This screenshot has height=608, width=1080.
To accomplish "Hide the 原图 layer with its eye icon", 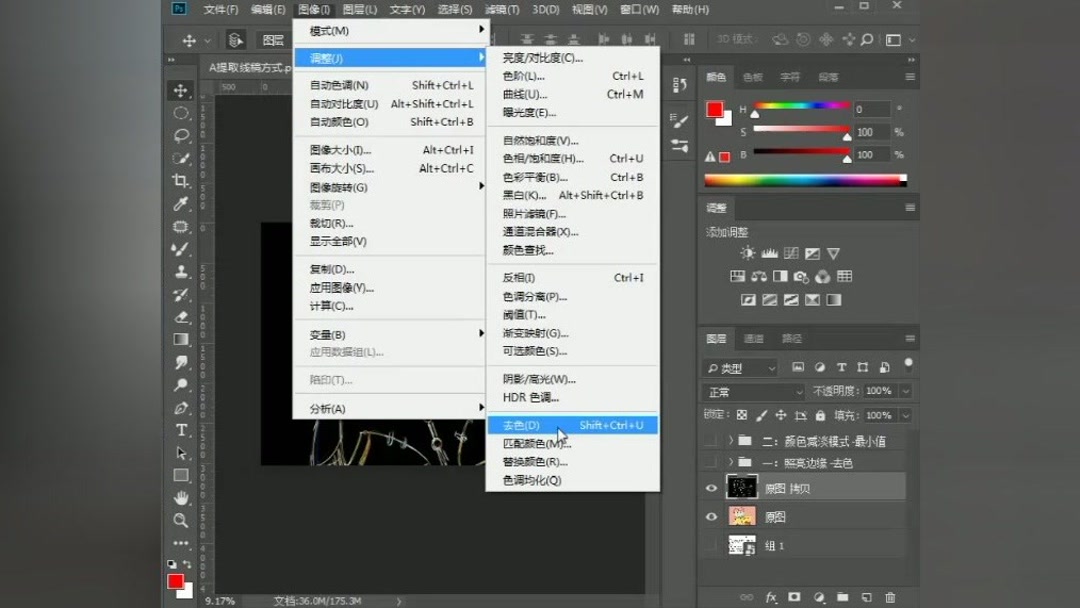I will point(710,516).
